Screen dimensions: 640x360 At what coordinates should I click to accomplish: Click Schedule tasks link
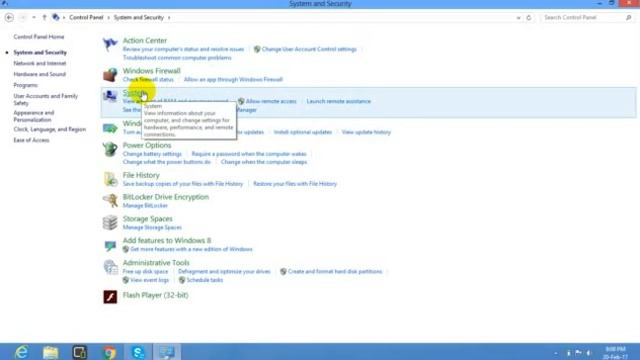click(204, 280)
